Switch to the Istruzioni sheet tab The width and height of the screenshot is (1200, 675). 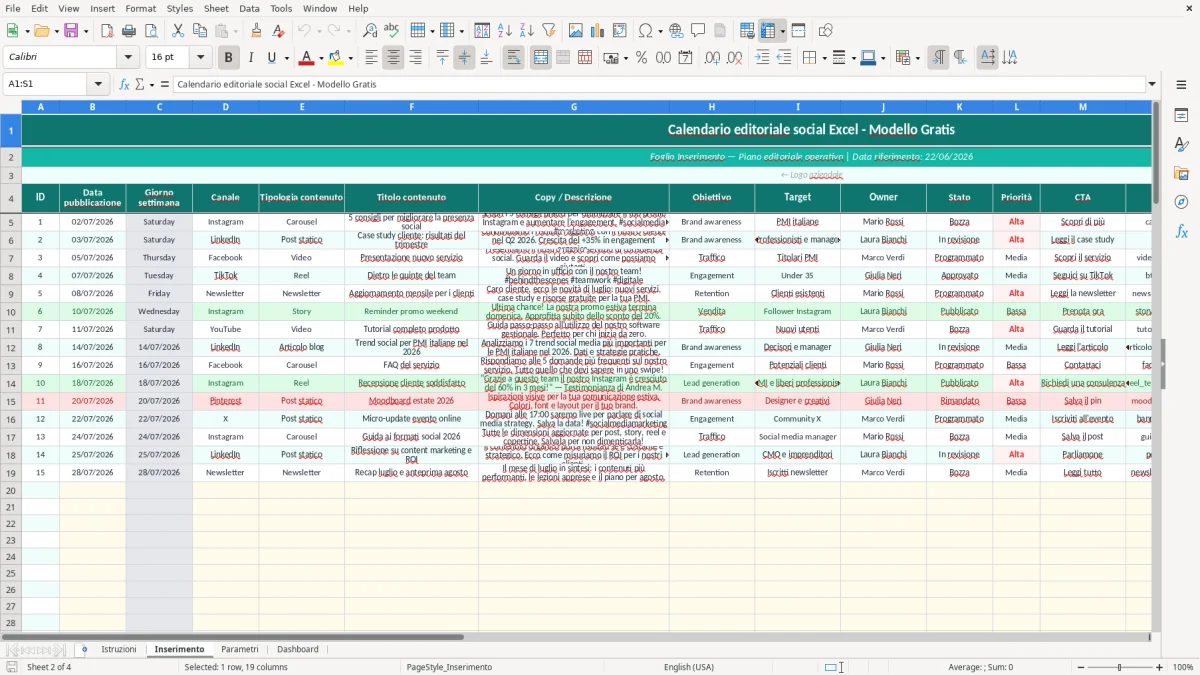(119, 649)
